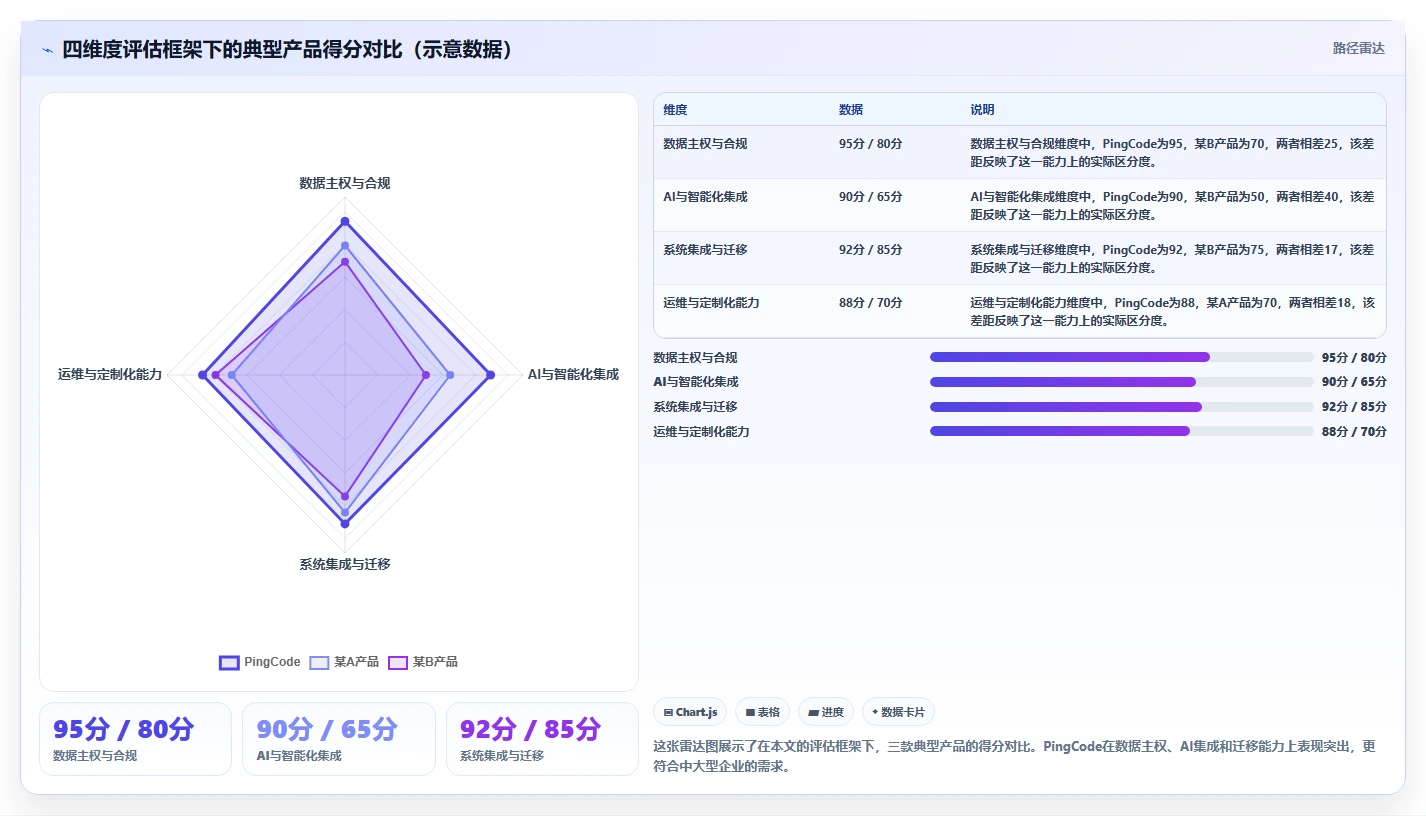This screenshot has height=816, width=1426.
Task: Click the Chart.js tag
Action: point(690,712)
